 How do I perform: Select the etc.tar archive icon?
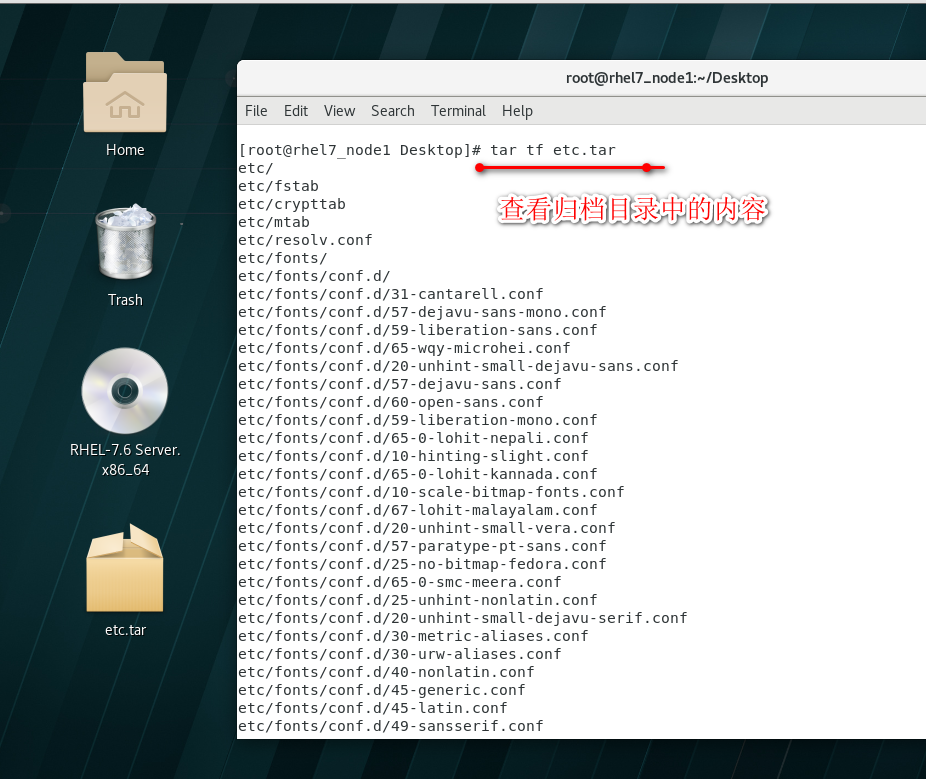click(x=125, y=568)
